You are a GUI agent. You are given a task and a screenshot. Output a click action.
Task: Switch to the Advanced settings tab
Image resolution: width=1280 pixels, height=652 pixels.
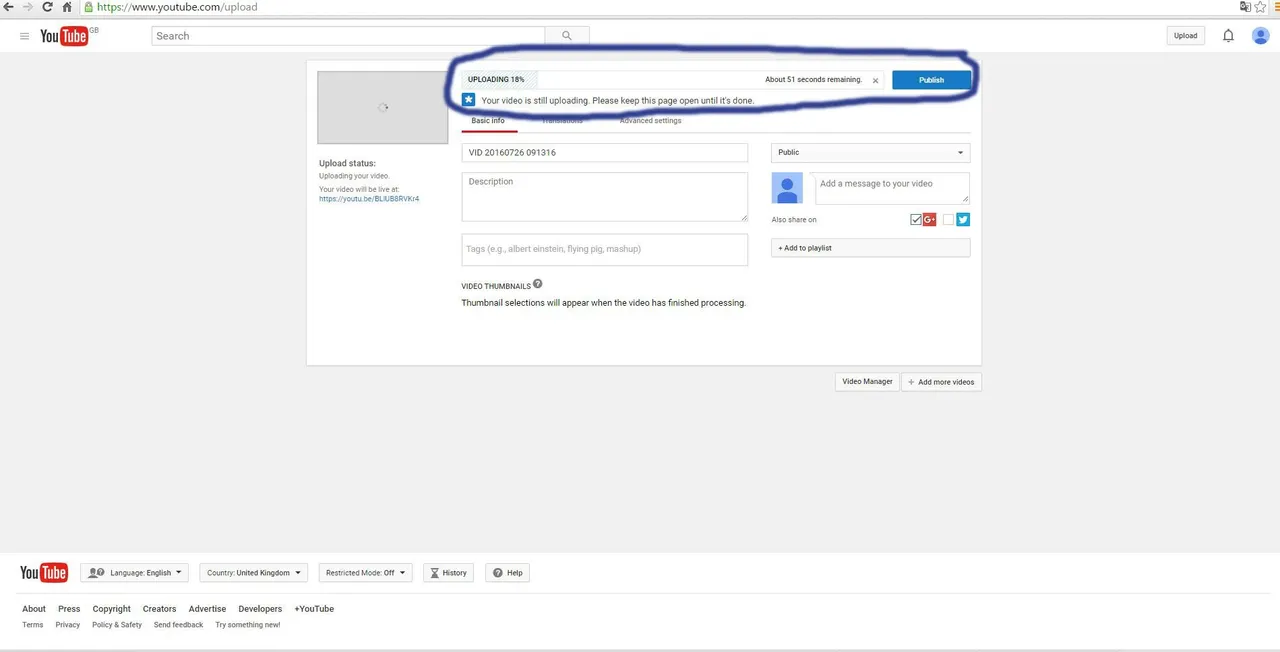tap(650, 121)
